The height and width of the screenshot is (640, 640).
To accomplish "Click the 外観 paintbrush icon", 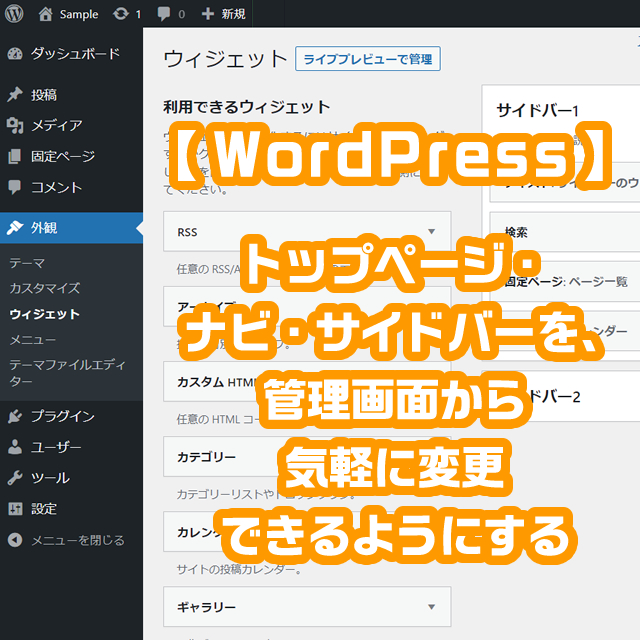I will pyautogui.click(x=15, y=228).
